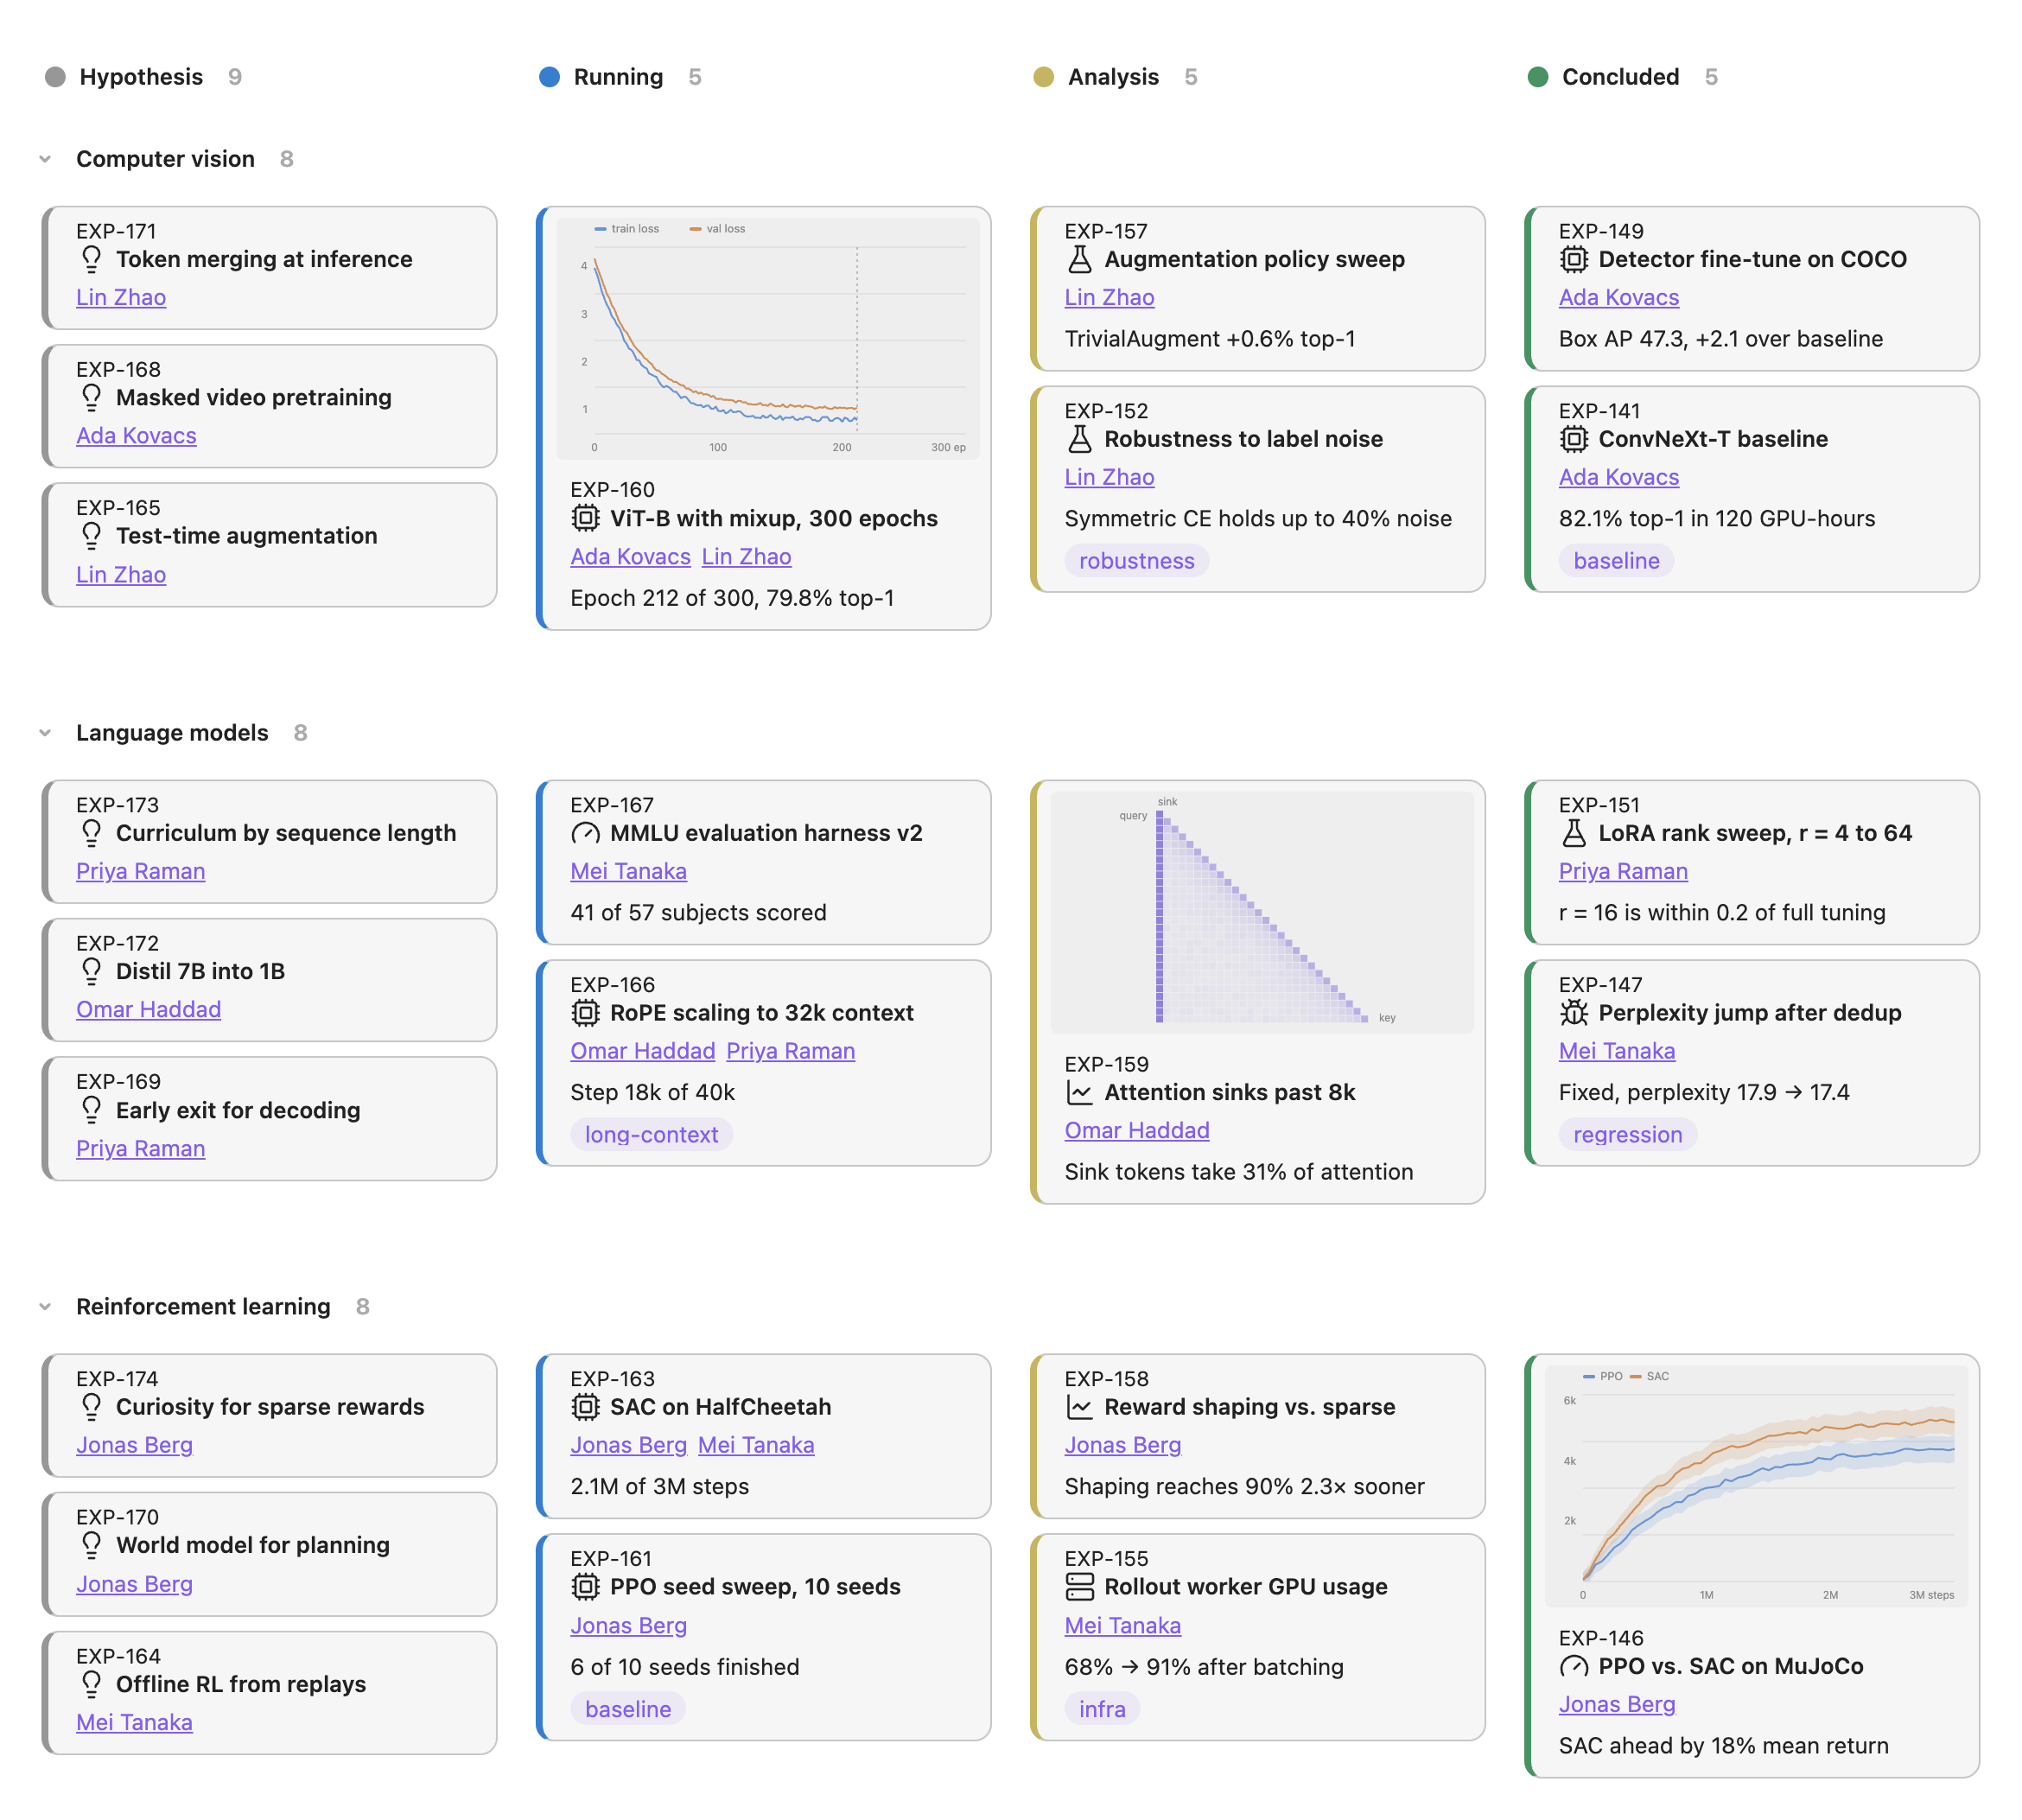Image resolution: width=2022 pixels, height=1820 pixels.
Task: Click the regression tag on EXP-147
Action: 1627,1135
